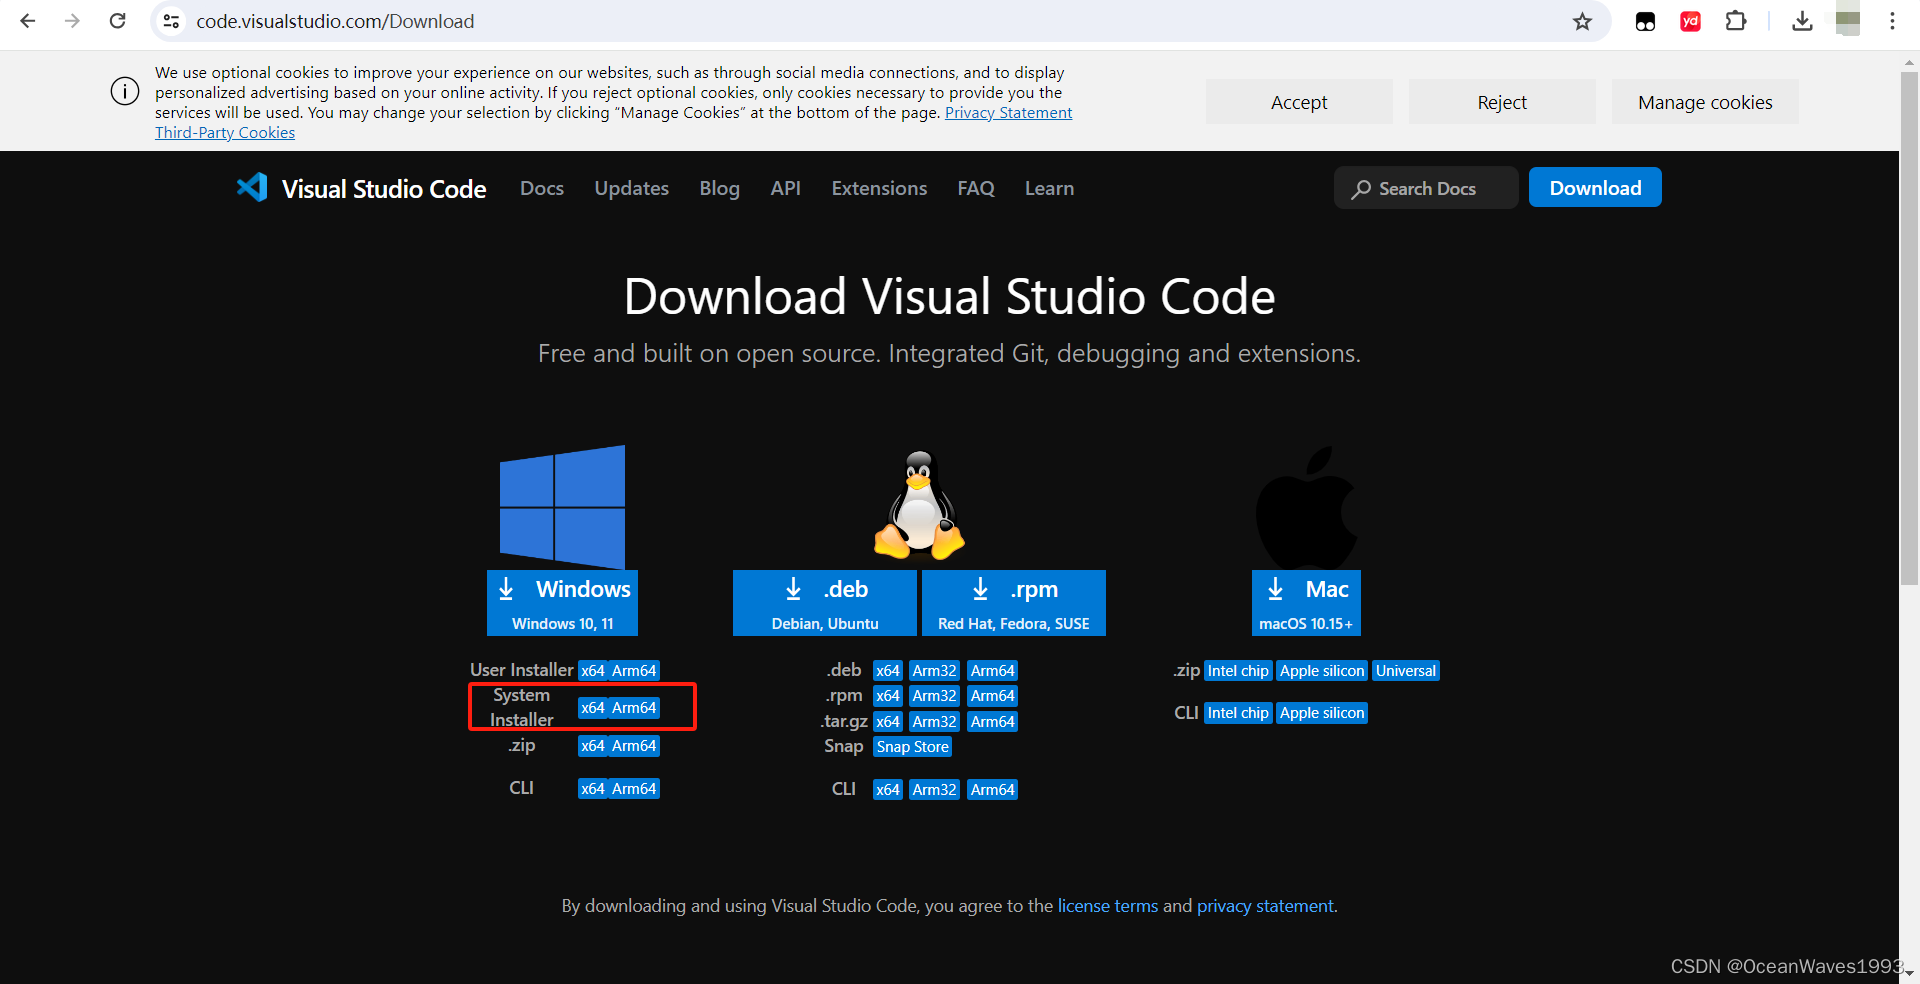Download the .deb Debian, Ubuntu package
Screen dimensions: 1920x984
click(x=824, y=603)
